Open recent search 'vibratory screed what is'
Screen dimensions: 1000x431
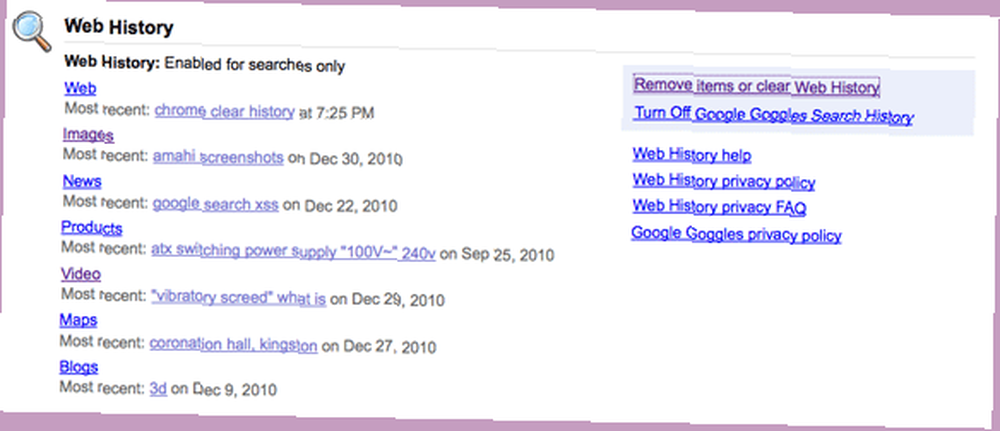(x=239, y=298)
